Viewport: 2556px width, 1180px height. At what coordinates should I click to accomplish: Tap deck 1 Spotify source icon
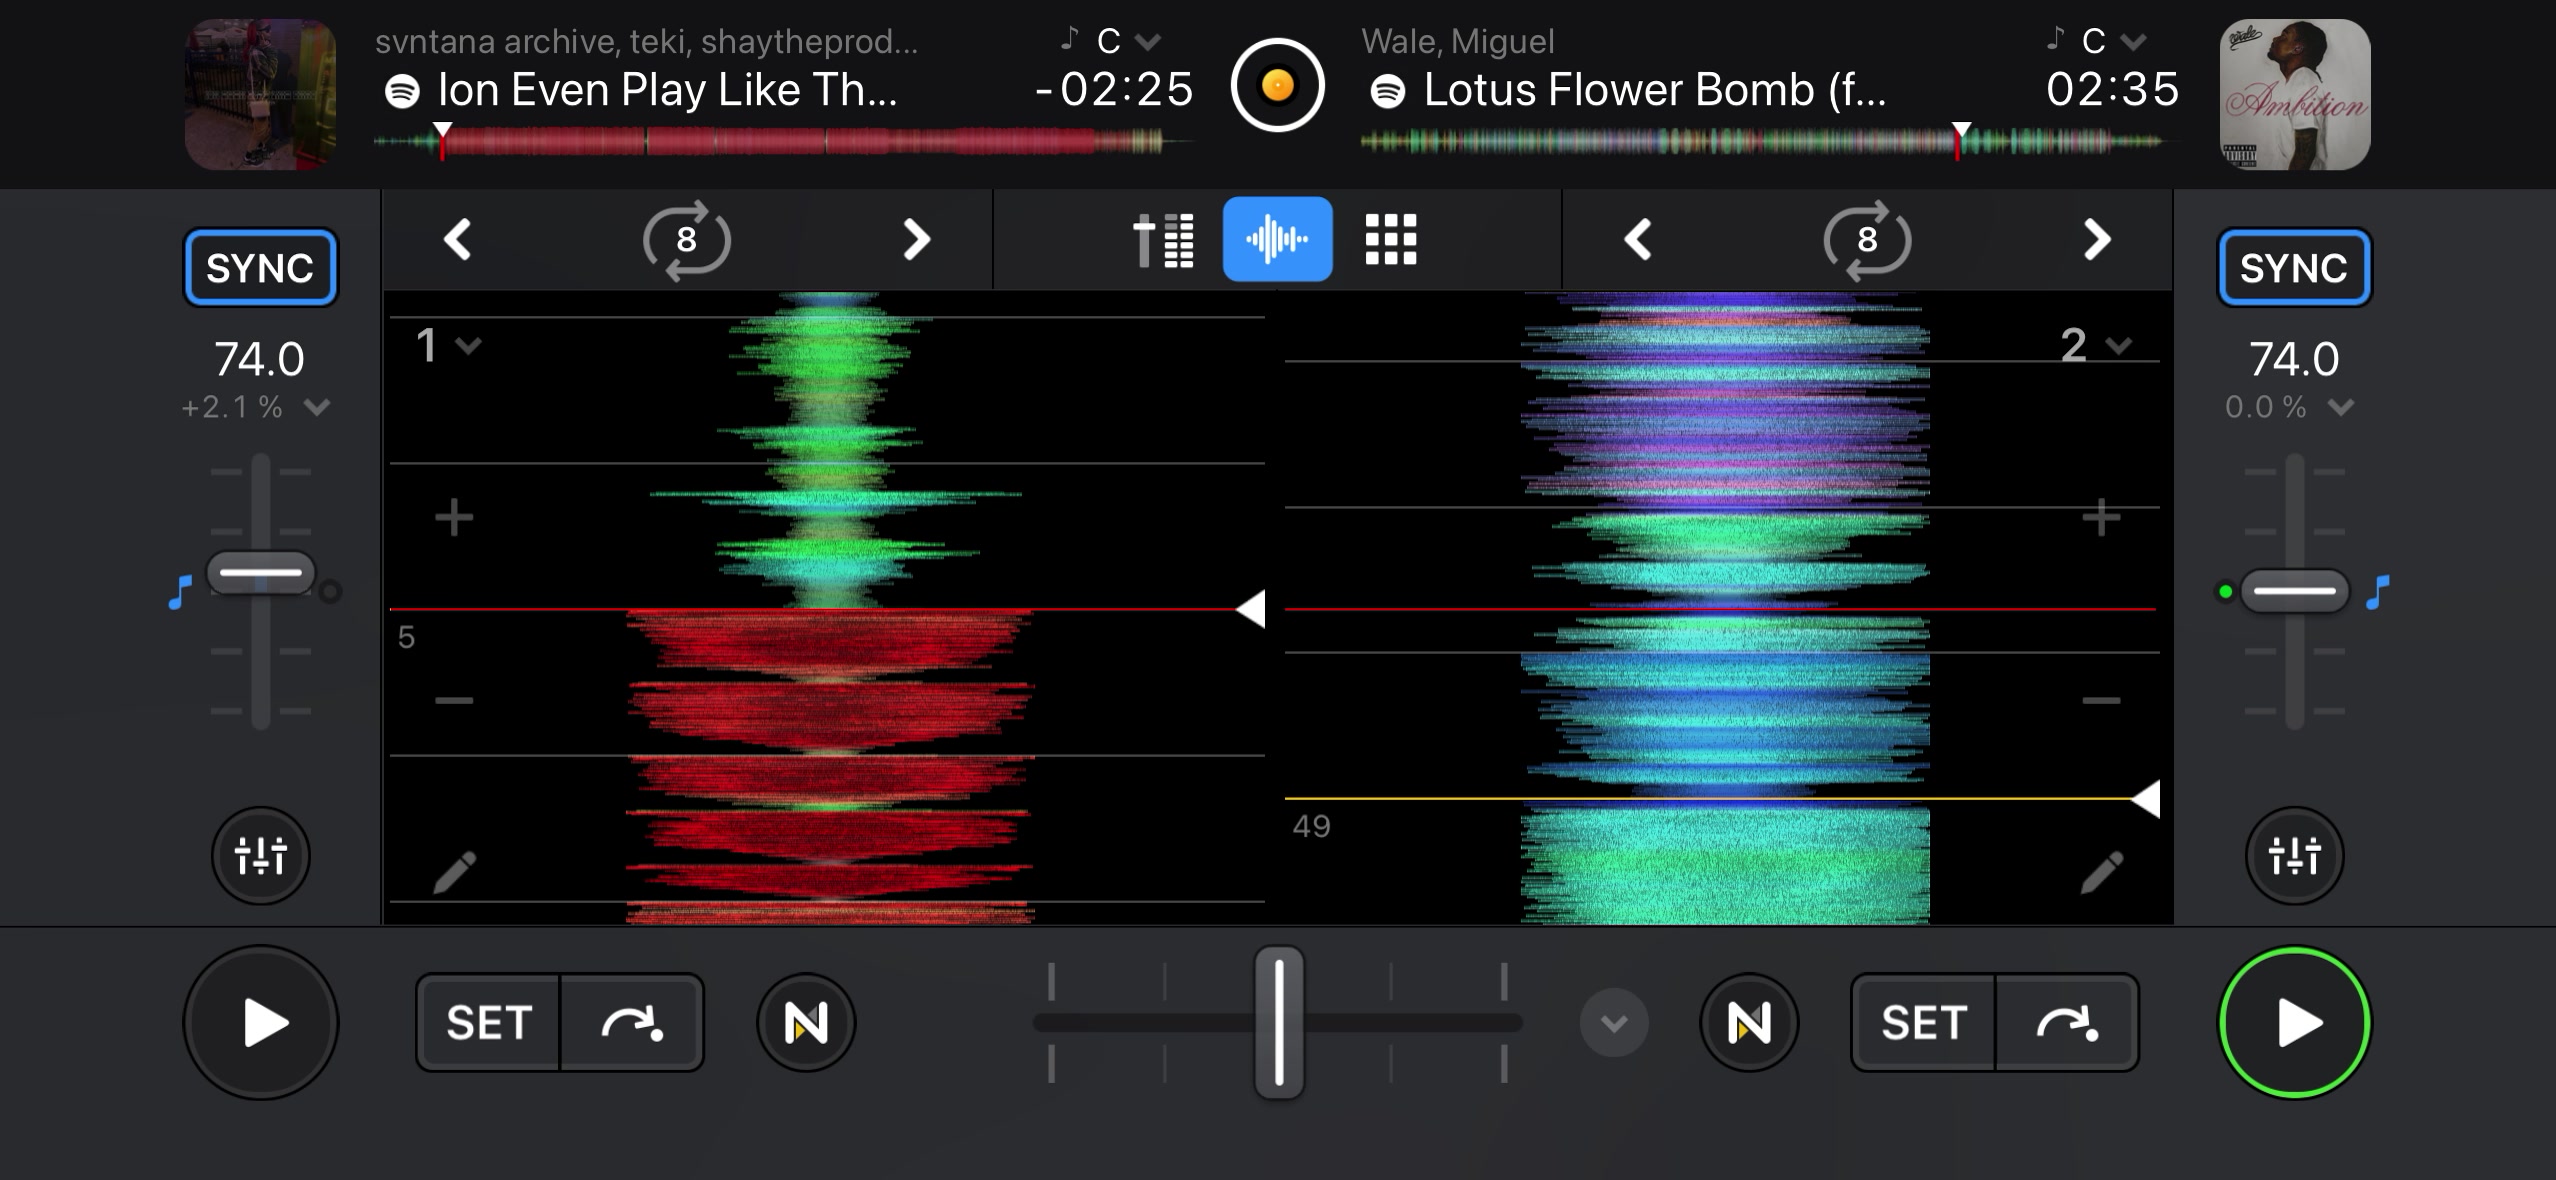[402, 91]
